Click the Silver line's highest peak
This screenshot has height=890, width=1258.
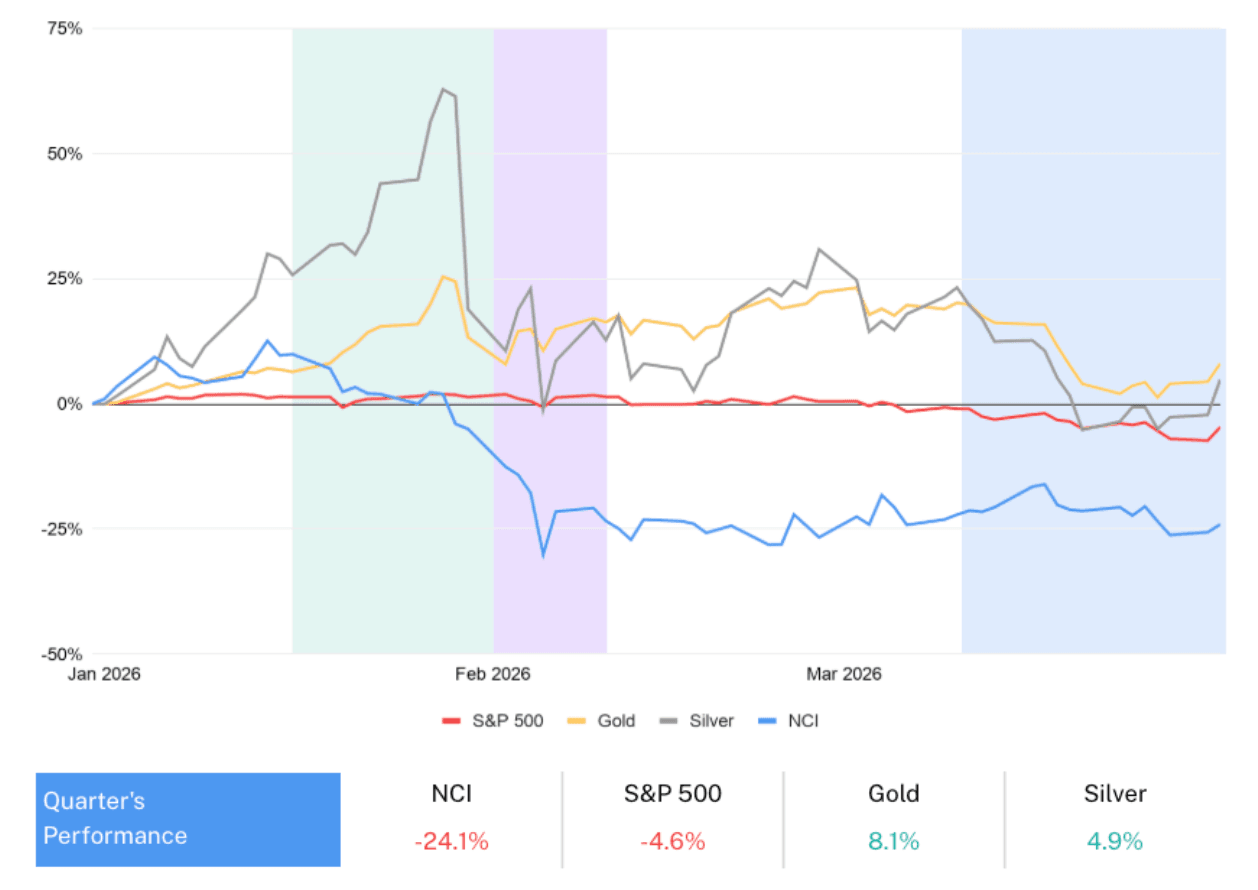pyautogui.click(x=443, y=89)
